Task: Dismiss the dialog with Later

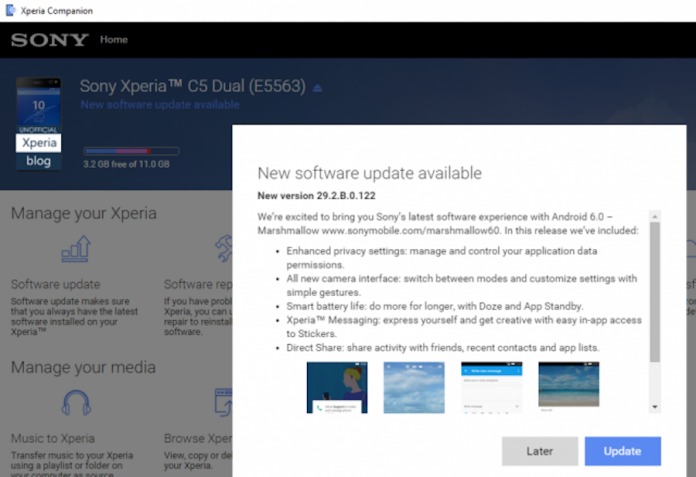Action: pyautogui.click(x=540, y=451)
